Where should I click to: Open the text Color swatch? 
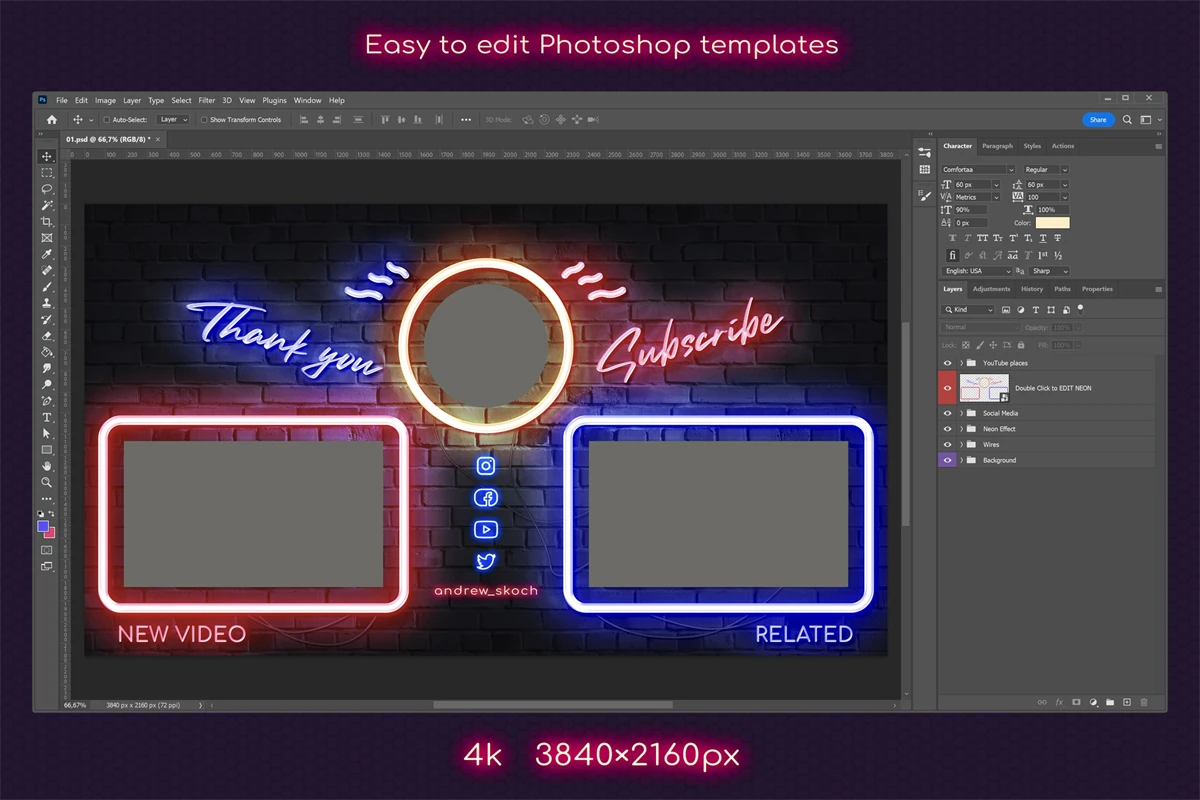coord(1052,223)
